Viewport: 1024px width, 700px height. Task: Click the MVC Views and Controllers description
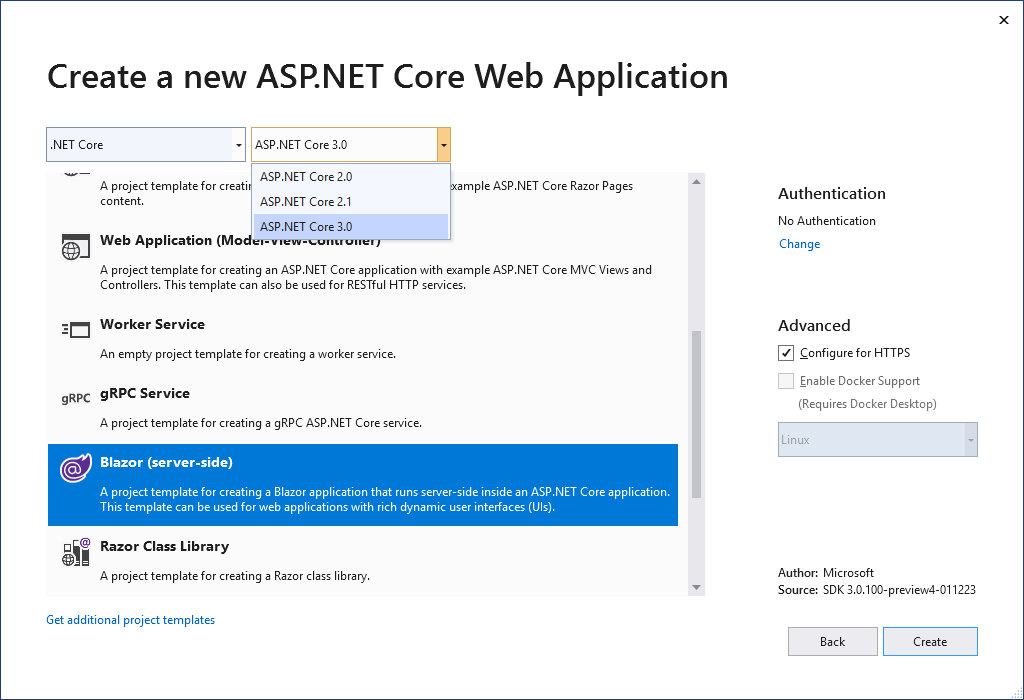click(376, 278)
